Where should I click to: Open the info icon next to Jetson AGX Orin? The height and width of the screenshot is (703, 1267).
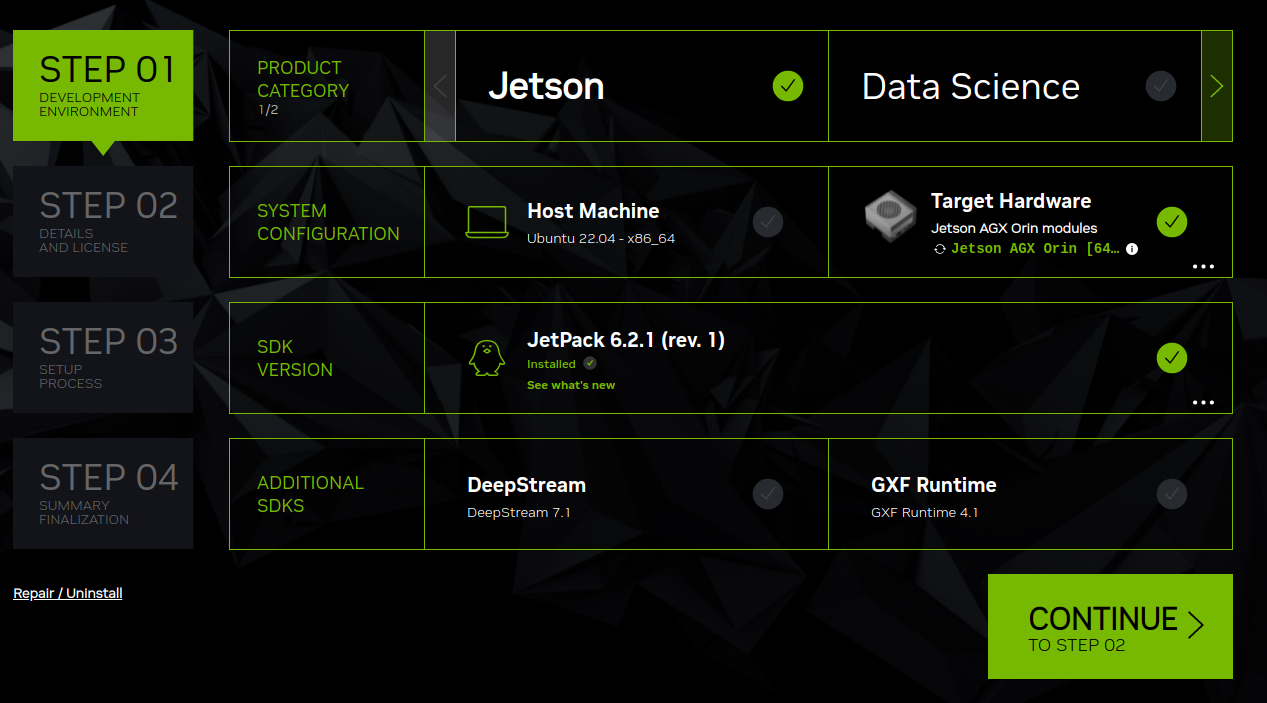coord(1132,249)
